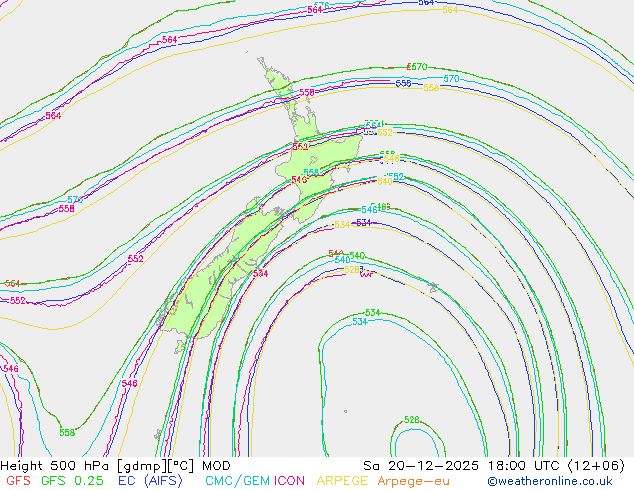Click the yellow 564 label at the top

tap(450, 10)
